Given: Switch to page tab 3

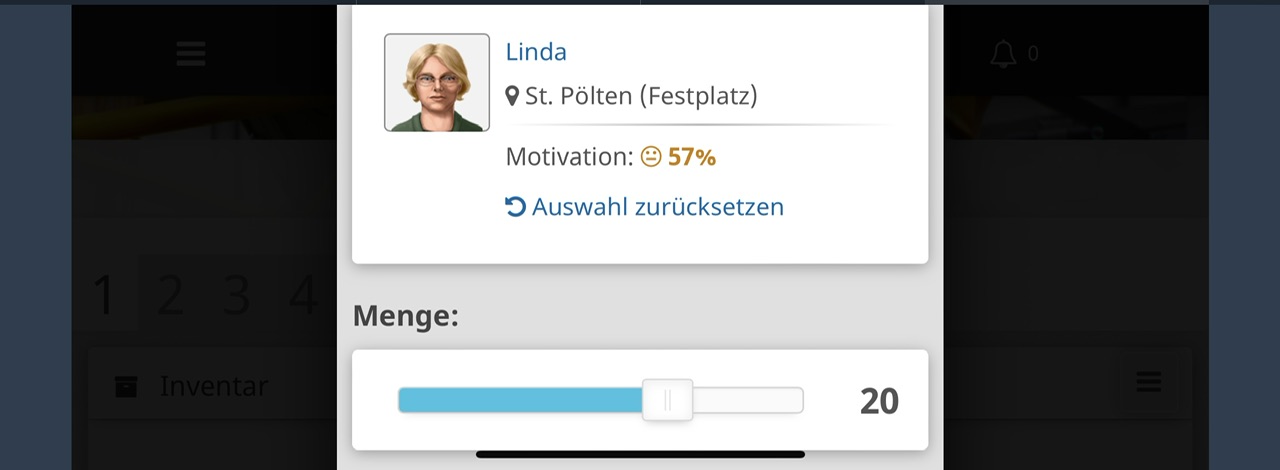Looking at the screenshot, I should pyautogui.click(x=237, y=296).
